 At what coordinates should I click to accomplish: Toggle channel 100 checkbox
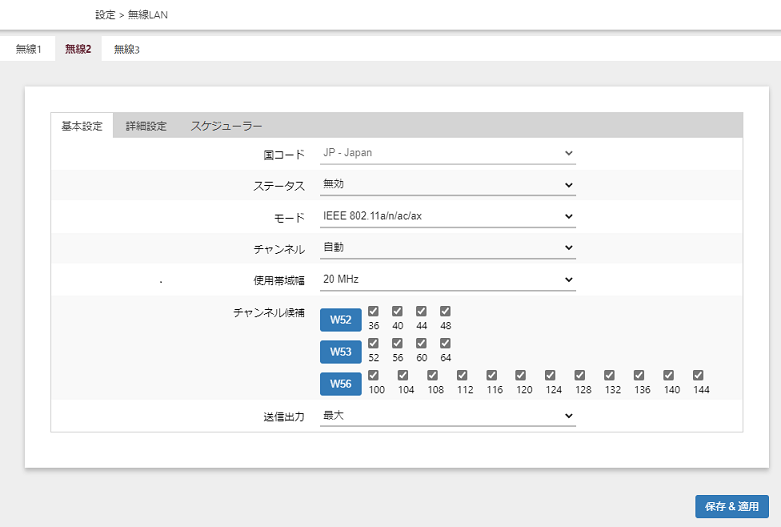pos(374,375)
